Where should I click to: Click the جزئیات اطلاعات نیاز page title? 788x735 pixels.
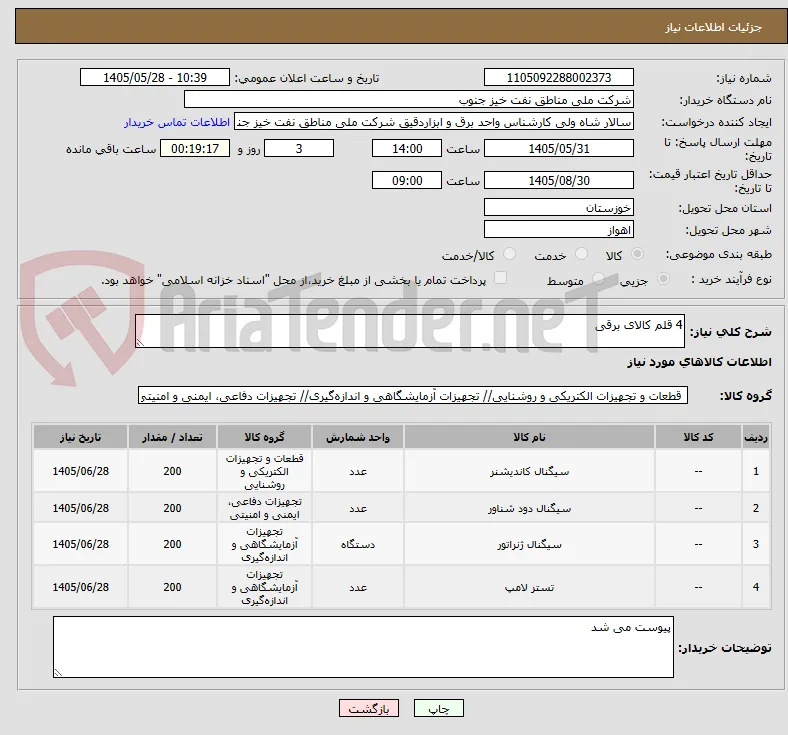click(713, 27)
